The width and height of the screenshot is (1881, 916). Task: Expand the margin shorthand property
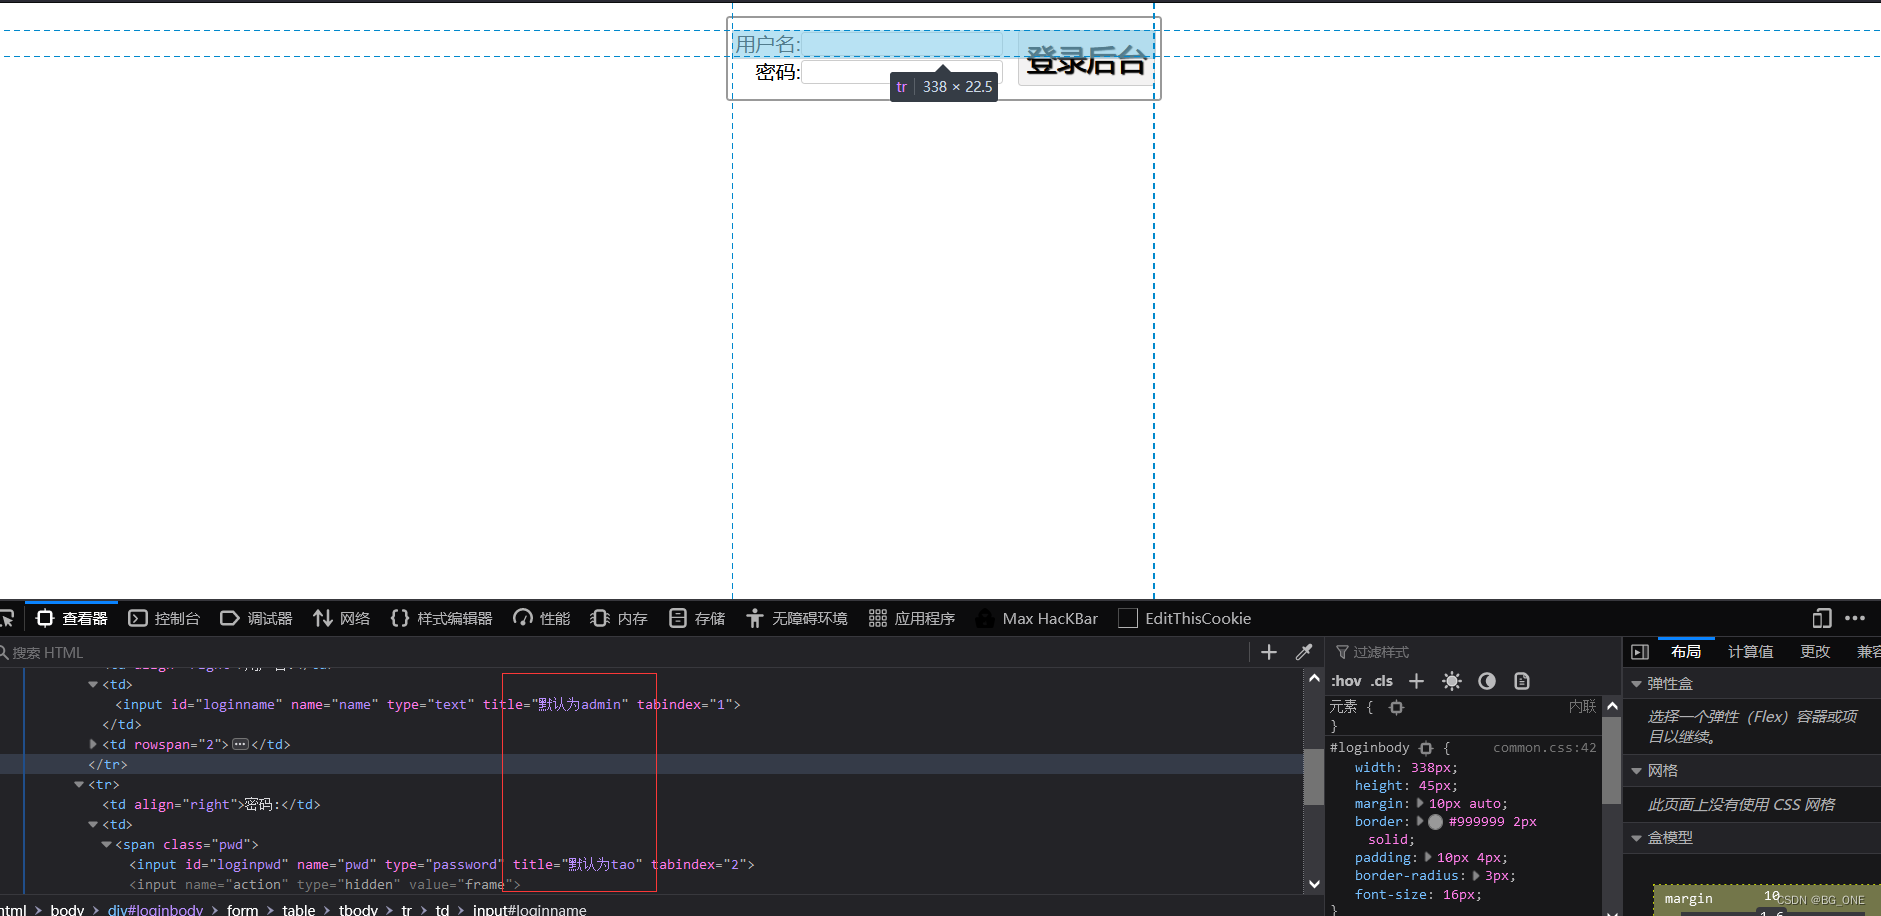tap(1421, 803)
